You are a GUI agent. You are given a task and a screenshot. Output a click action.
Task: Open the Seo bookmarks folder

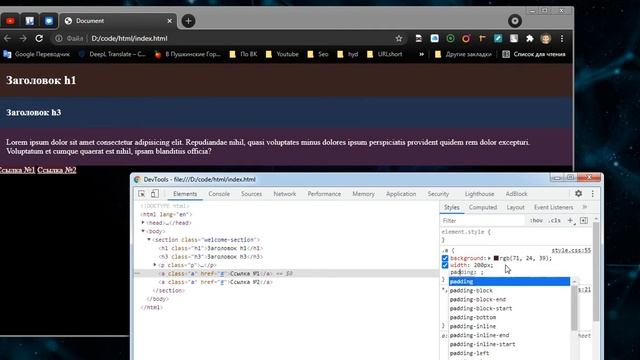click(318, 54)
